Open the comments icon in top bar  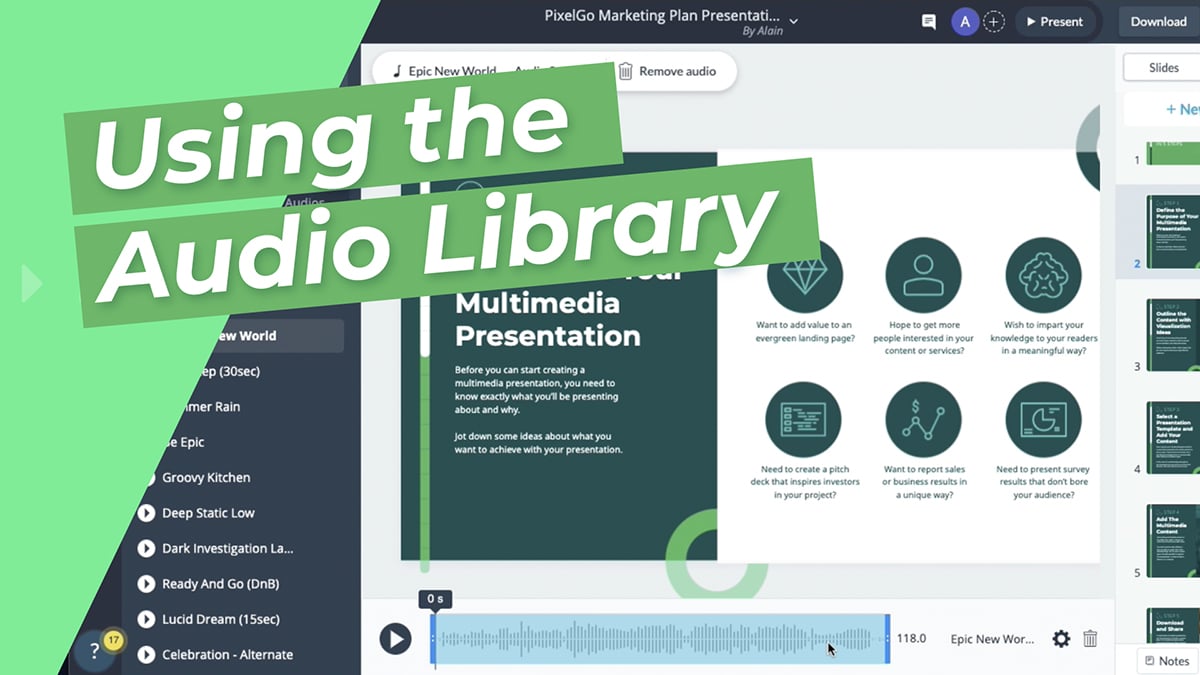(928, 22)
